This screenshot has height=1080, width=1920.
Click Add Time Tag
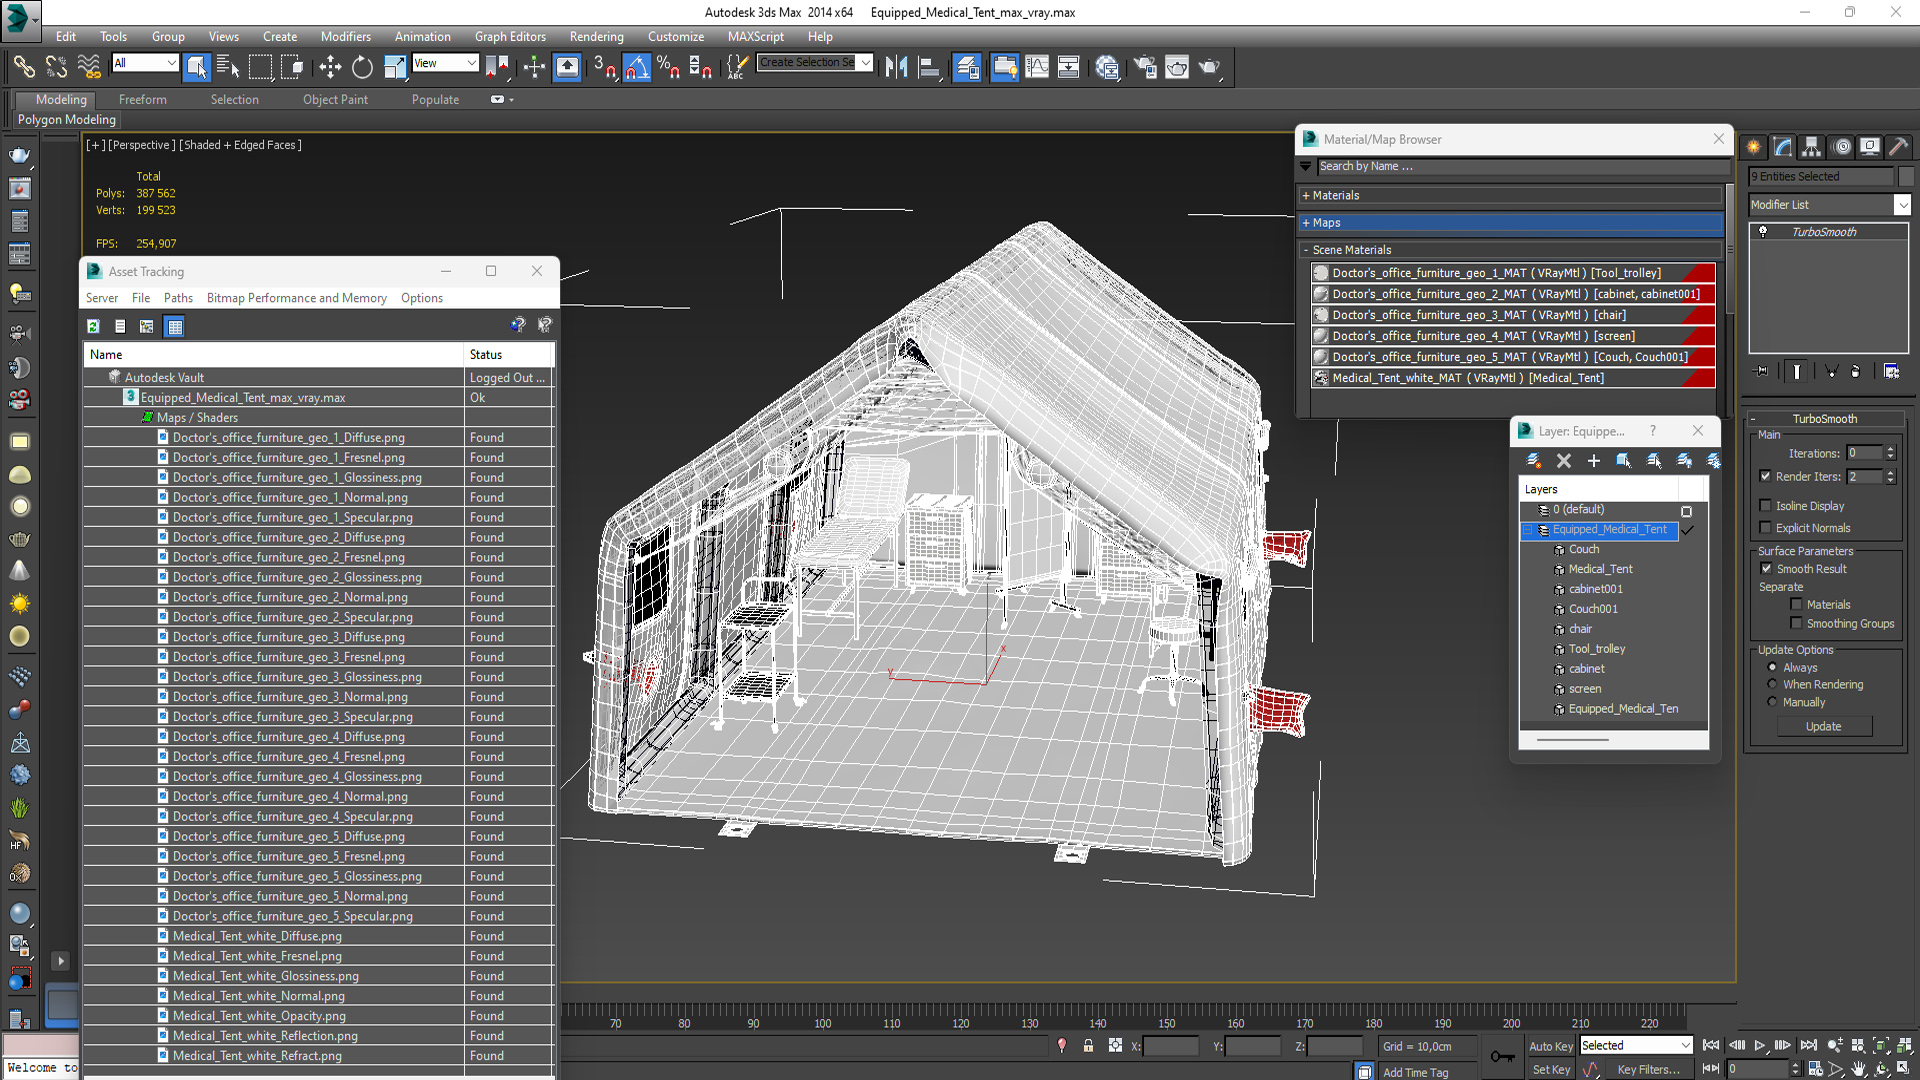pos(1415,1072)
